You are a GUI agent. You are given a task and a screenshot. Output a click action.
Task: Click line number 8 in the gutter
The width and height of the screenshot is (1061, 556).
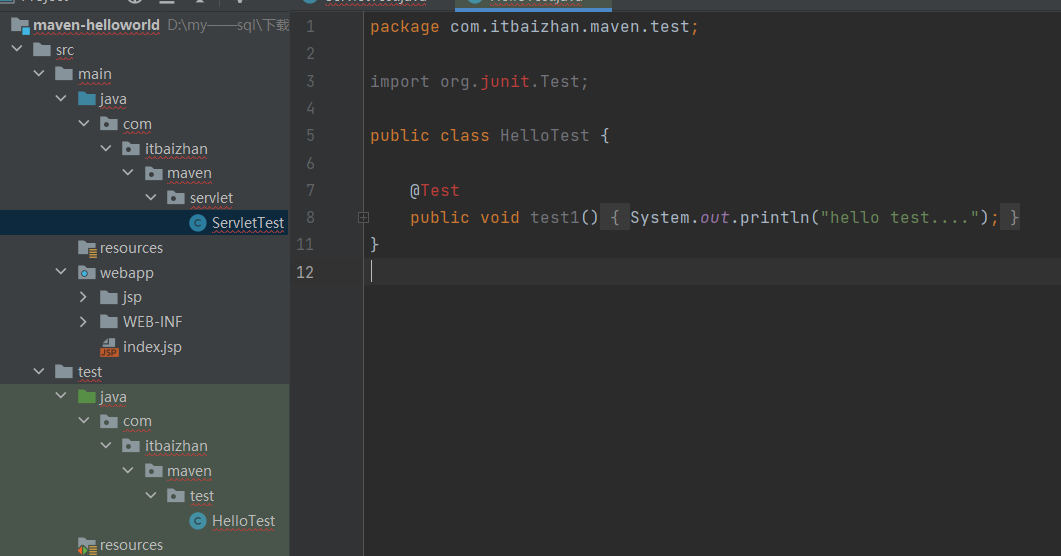pos(310,218)
